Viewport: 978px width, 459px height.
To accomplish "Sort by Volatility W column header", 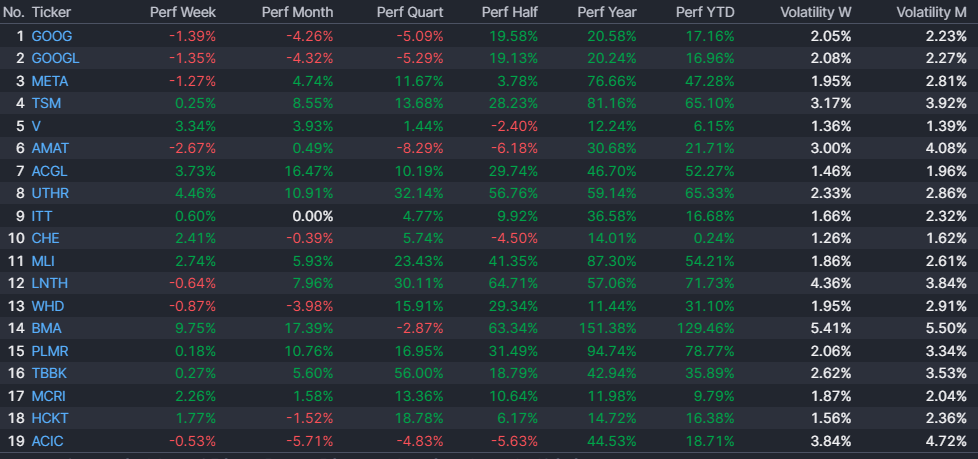I will click(x=815, y=12).
